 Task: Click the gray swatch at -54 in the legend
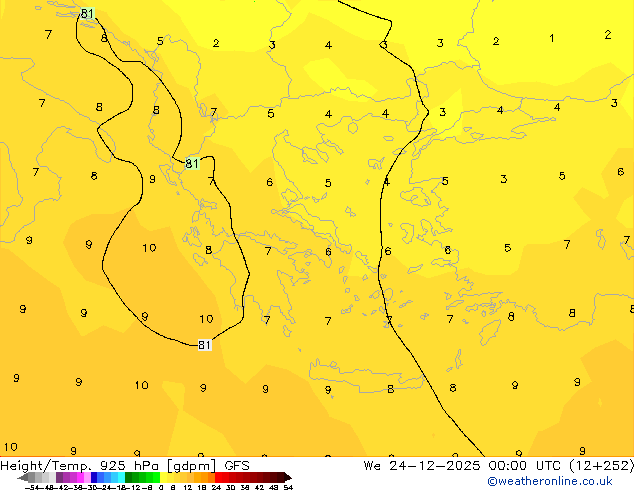(32, 477)
